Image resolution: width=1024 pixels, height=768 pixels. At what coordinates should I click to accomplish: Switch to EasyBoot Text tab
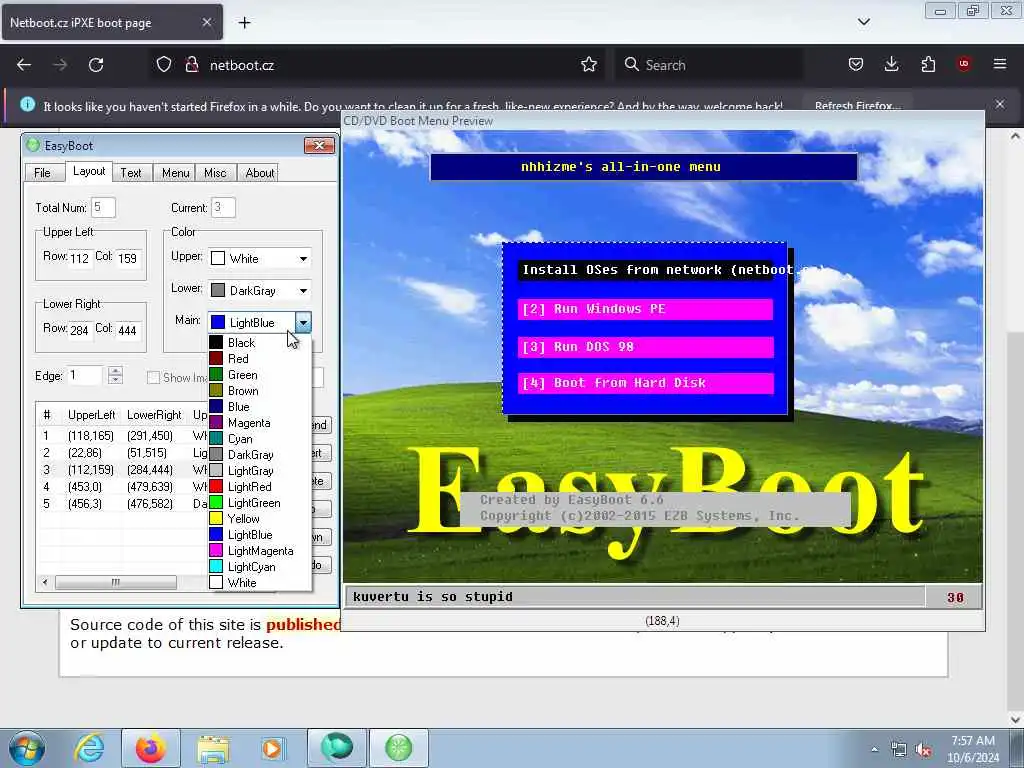click(x=131, y=173)
